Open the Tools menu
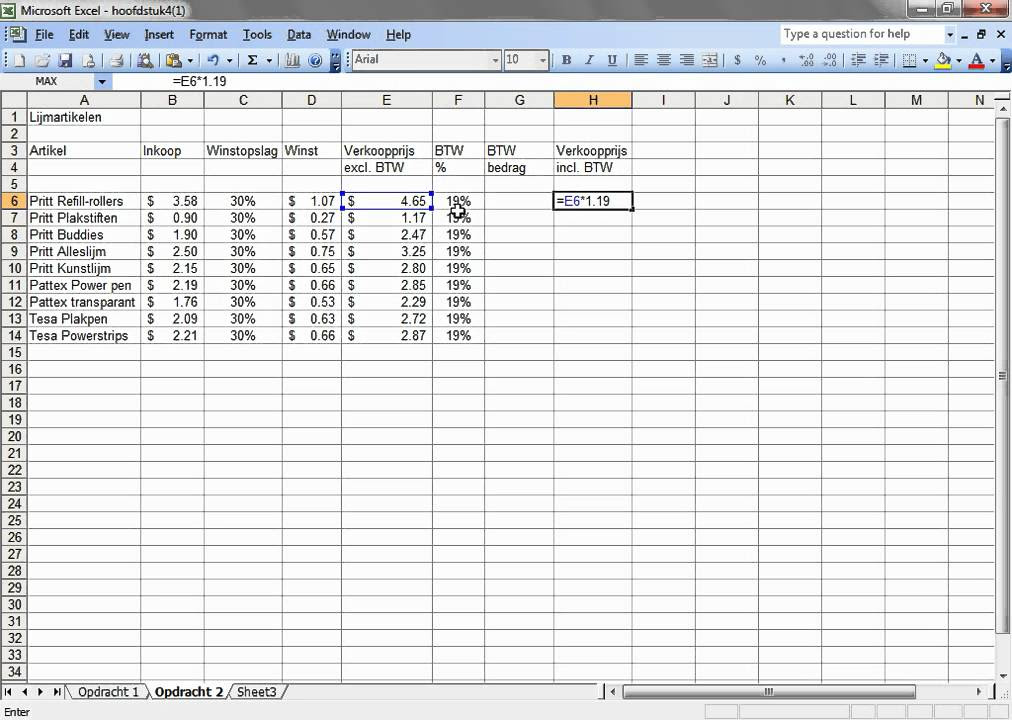 tap(257, 35)
